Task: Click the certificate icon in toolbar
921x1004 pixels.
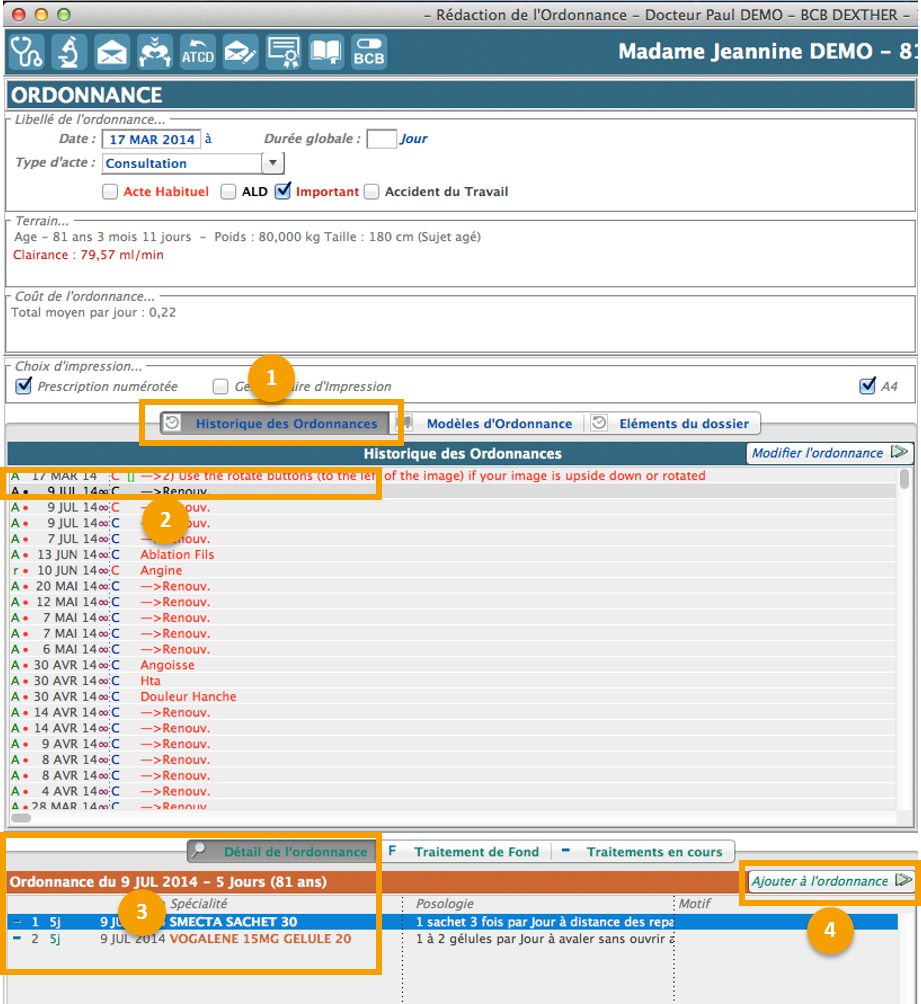Action: pos(284,51)
